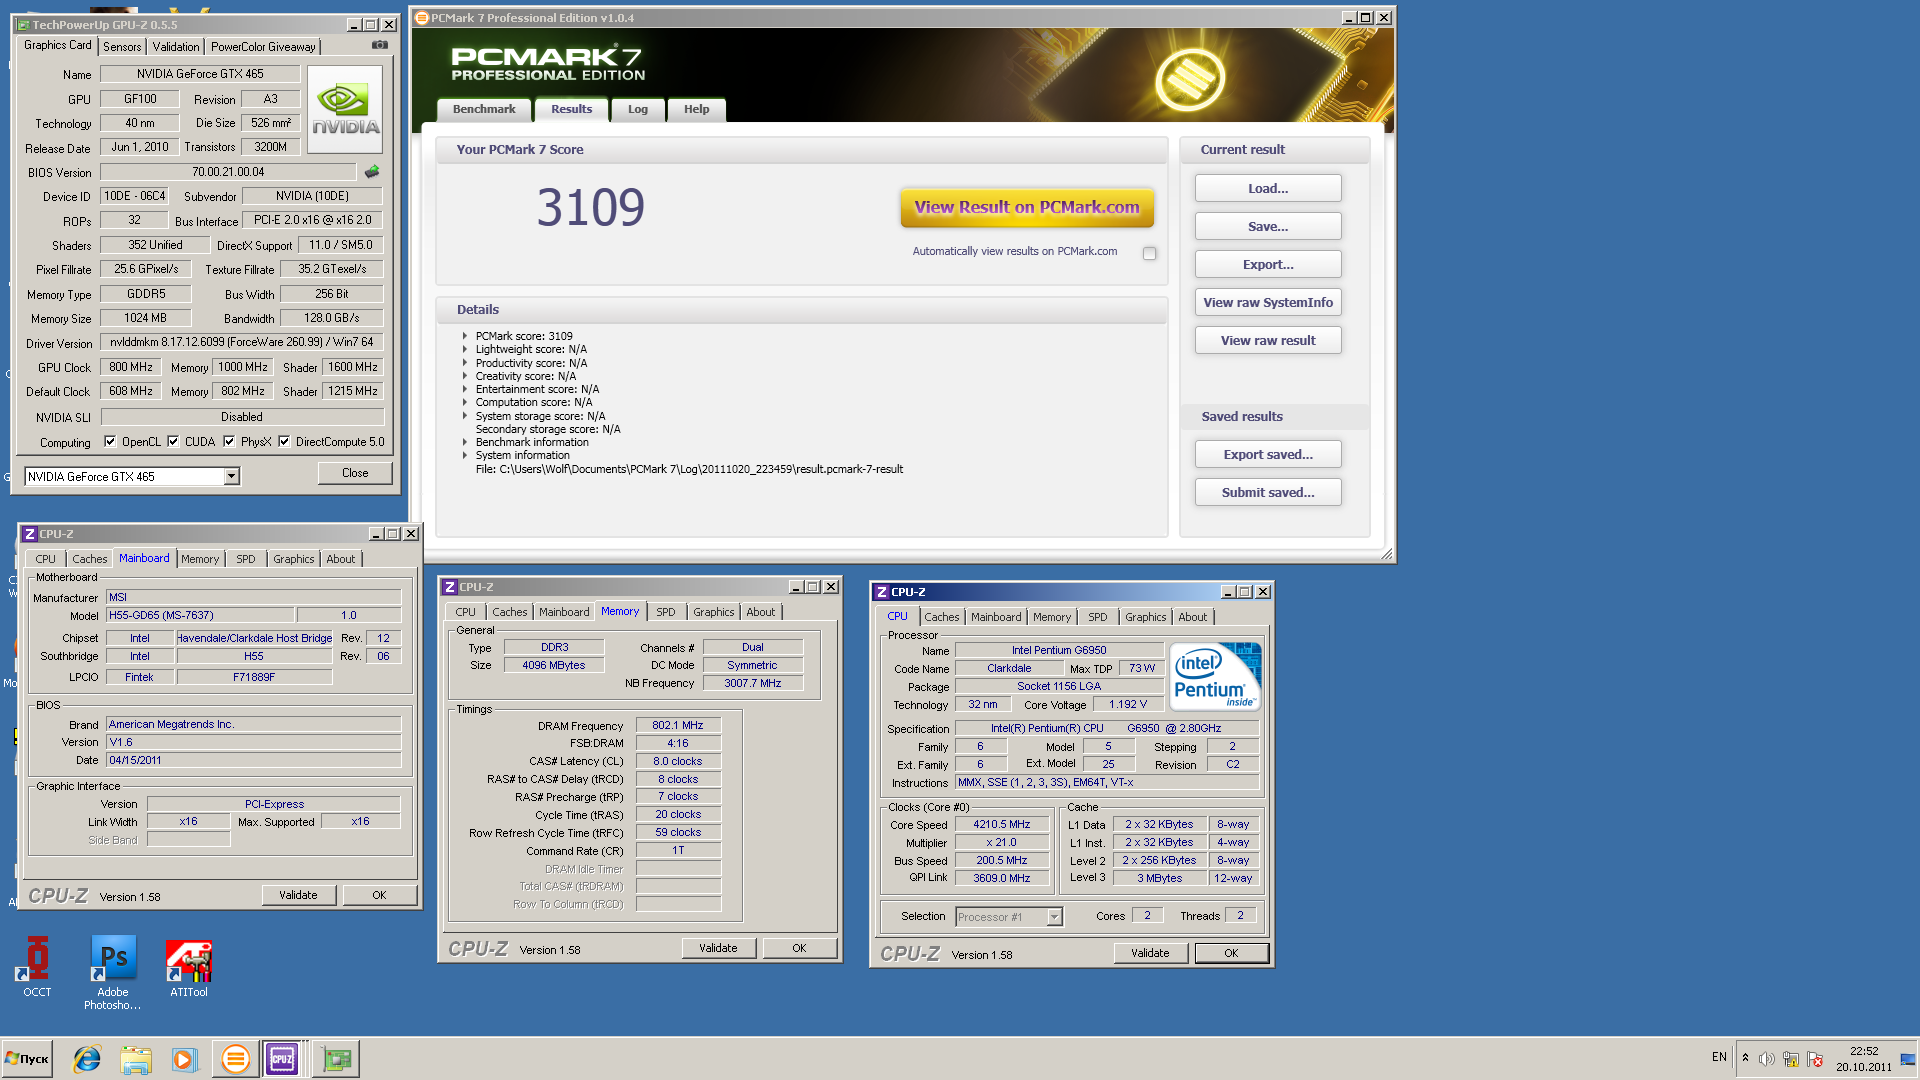Click the View raw result button

click(1268, 341)
